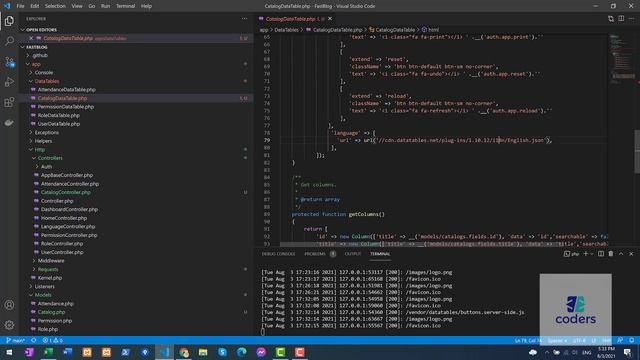The image size is (640, 360).
Task: Open the View menu
Action: click(77, 6)
